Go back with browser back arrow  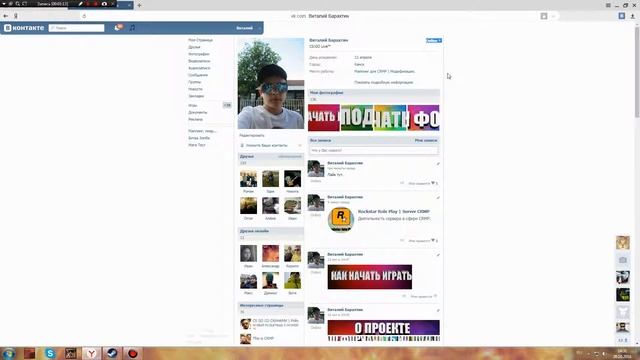coord(6,16)
